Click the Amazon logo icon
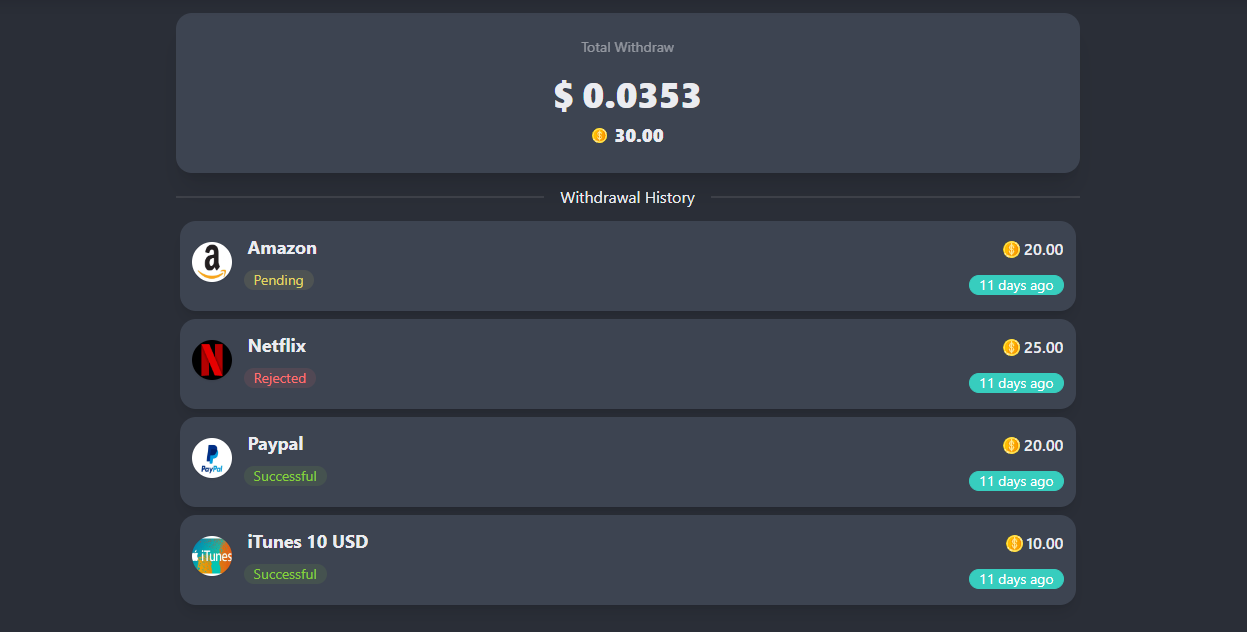 (212, 263)
